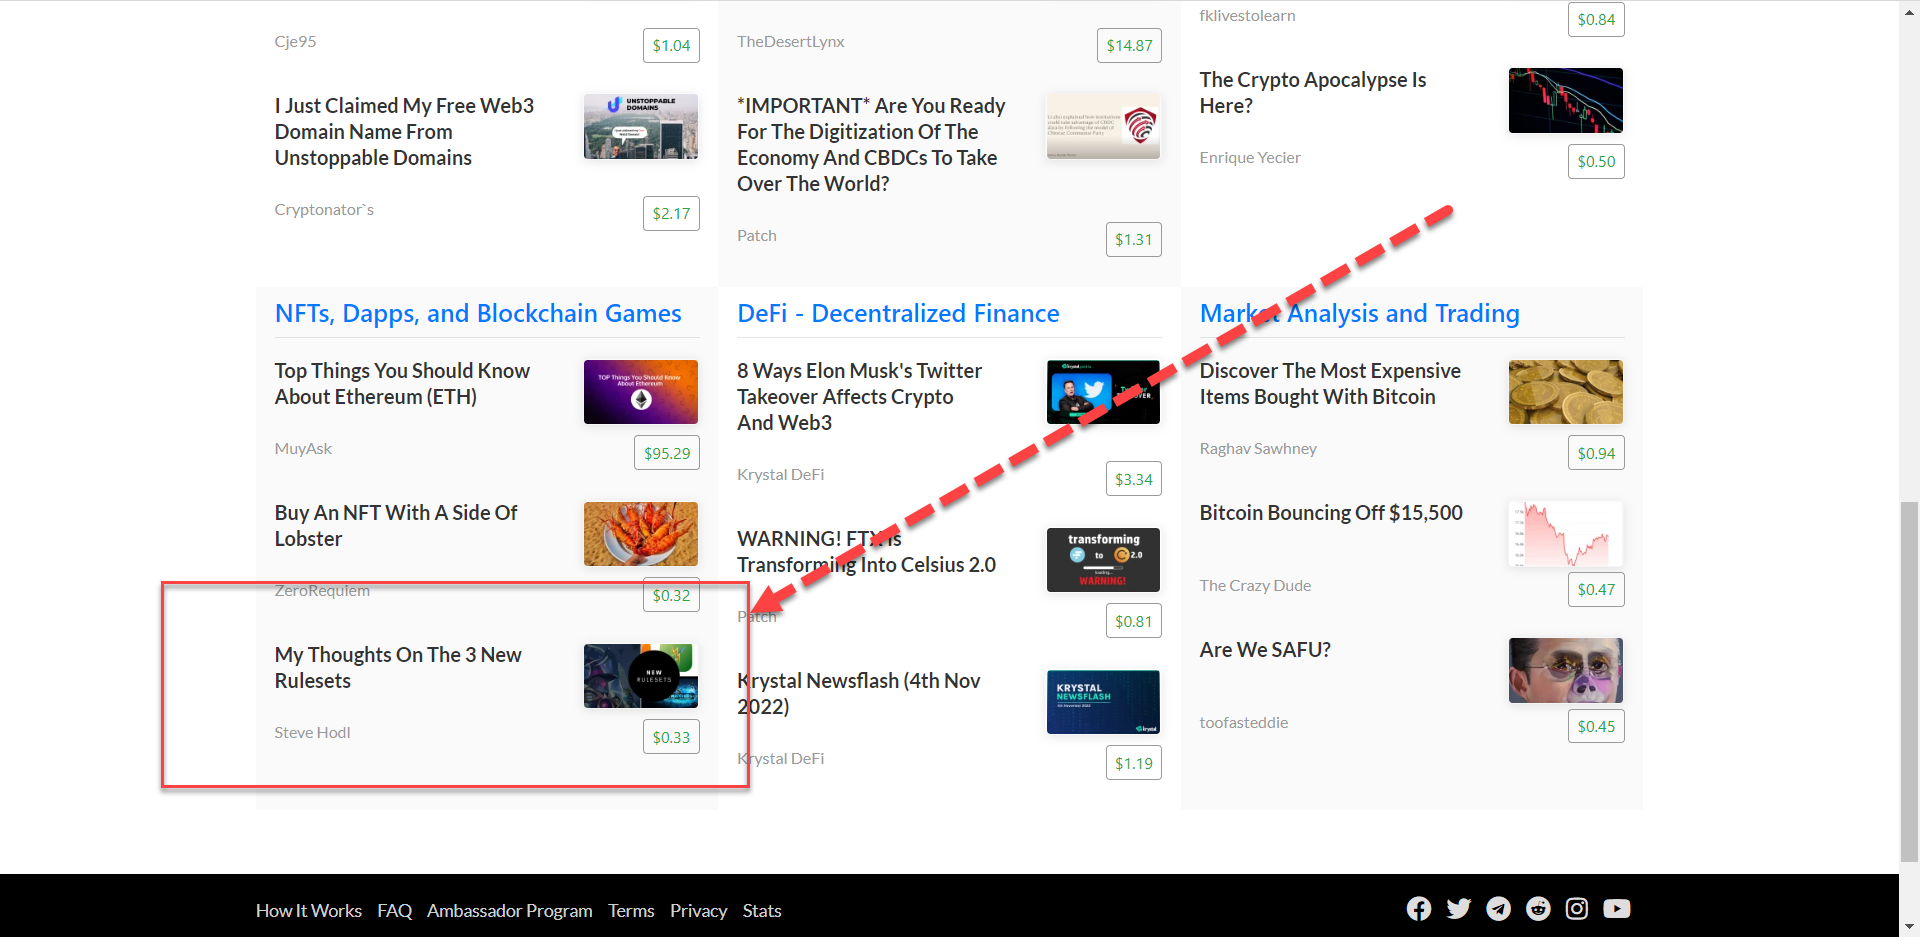Viewport: 1920px width, 937px height.
Task: Open article WARNING! FTX Is Transforming Into Celsius 2.0
Action: tap(866, 552)
